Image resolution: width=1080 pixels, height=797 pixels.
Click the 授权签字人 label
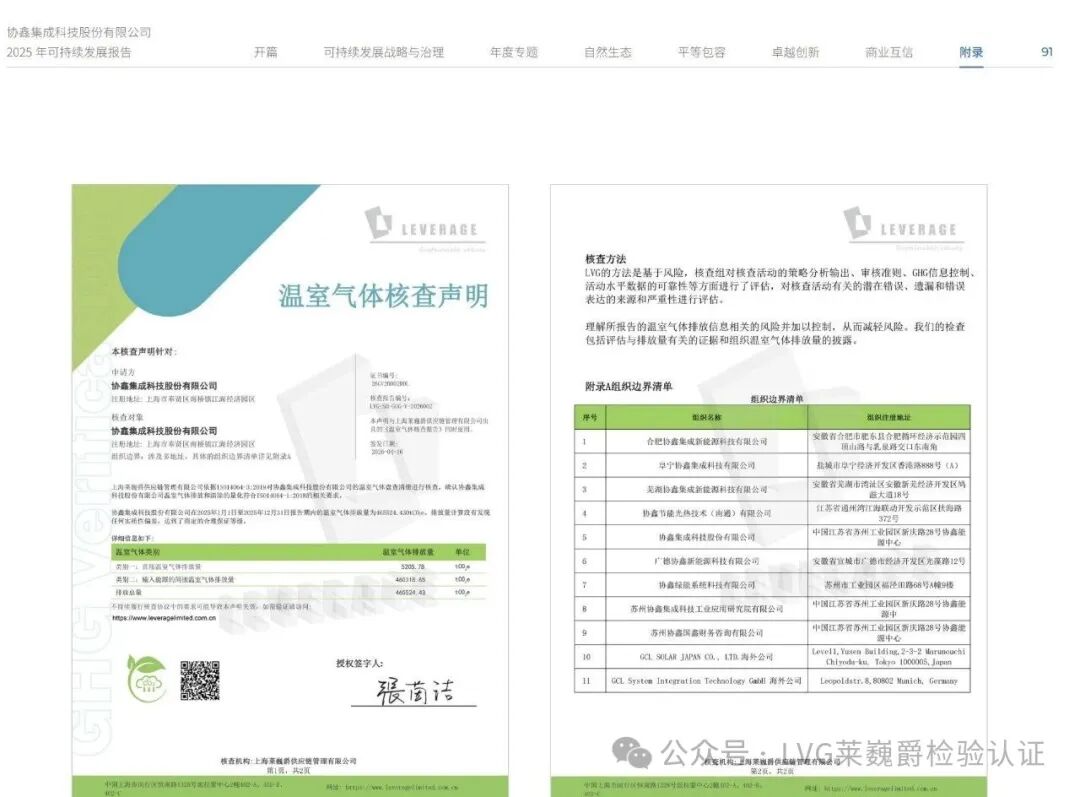click(x=359, y=663)
